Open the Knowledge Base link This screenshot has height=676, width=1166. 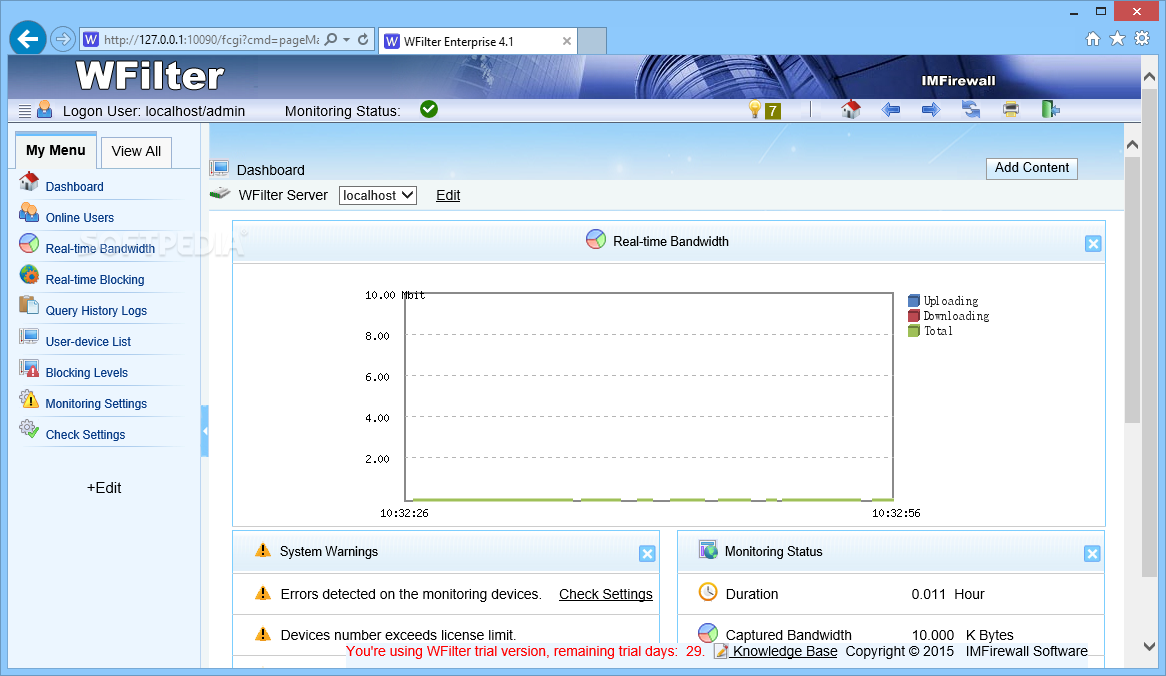[784, 651]
